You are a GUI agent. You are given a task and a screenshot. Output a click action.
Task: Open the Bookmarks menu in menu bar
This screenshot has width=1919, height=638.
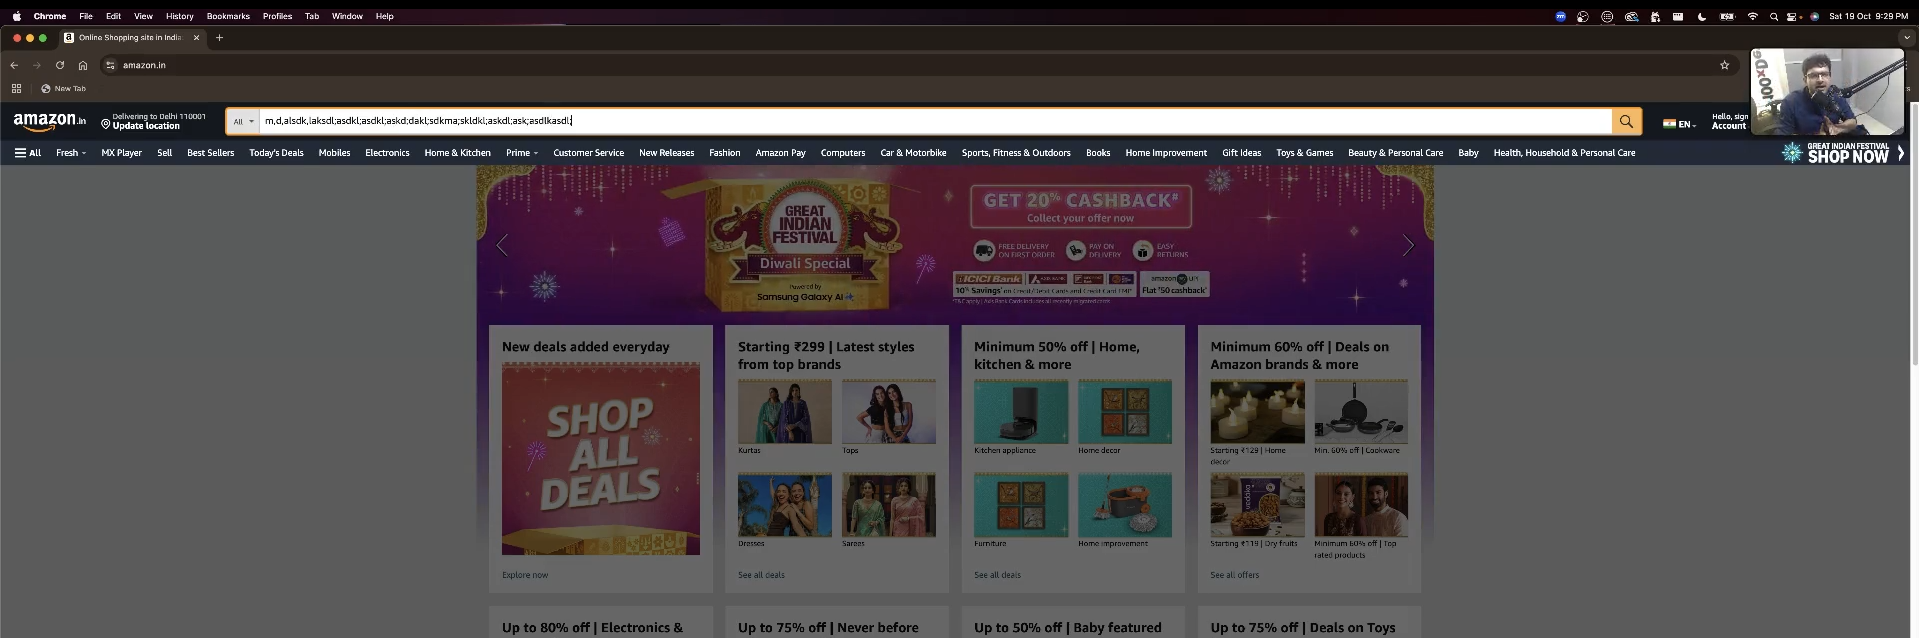pos(228,16)
